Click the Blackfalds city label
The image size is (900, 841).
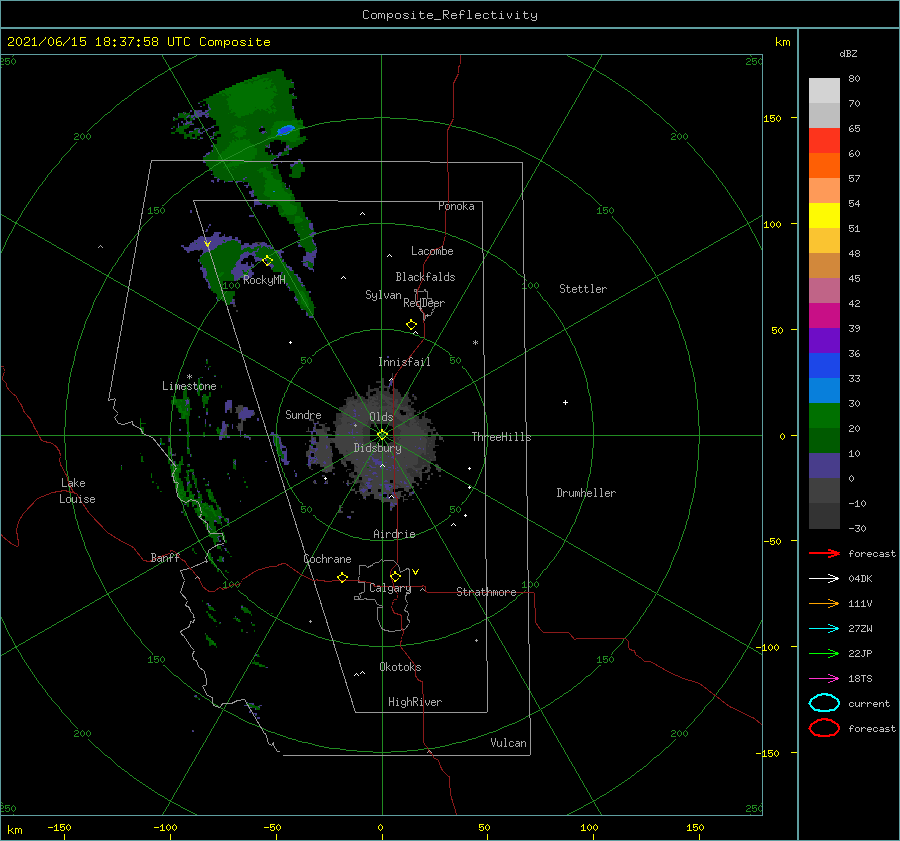[425, 277]
